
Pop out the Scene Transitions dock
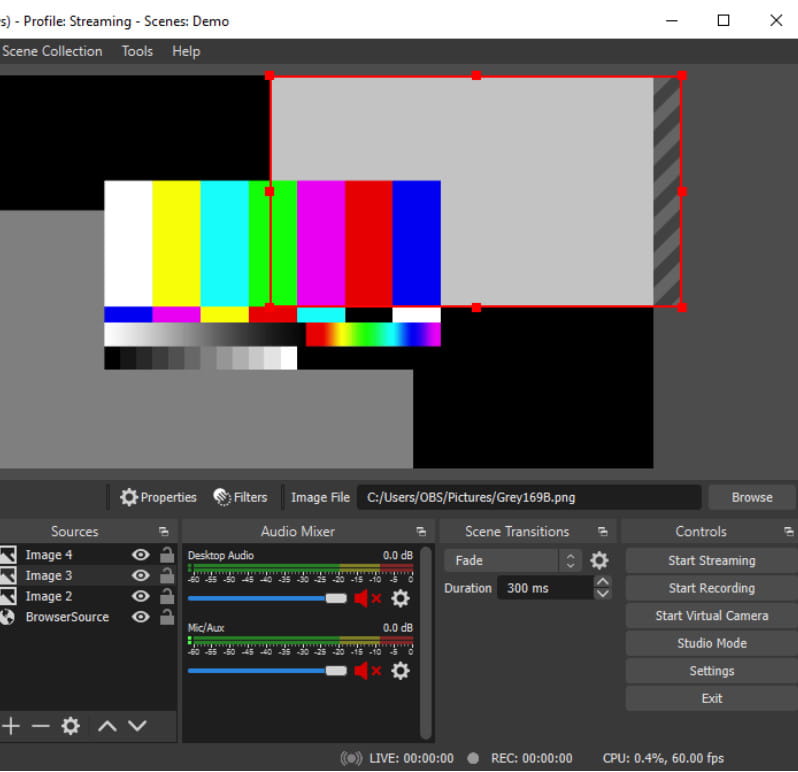click(x=603, y=531)
